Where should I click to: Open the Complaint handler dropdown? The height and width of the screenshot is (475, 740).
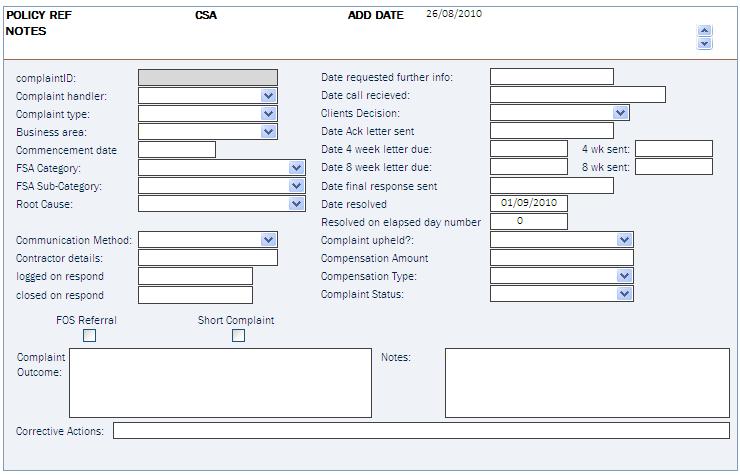coord(268,96)
